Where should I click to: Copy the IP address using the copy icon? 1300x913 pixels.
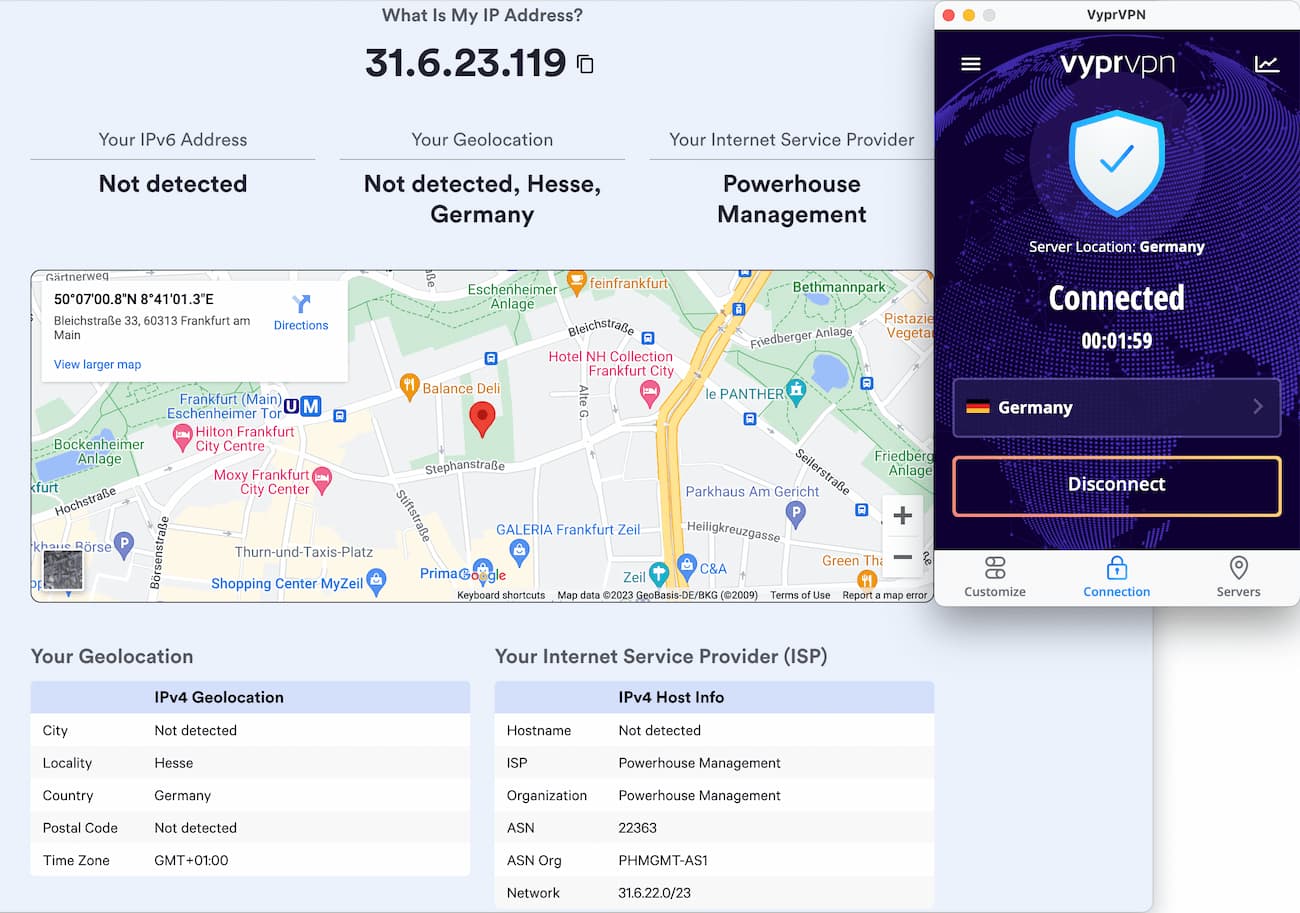point(586,63)
